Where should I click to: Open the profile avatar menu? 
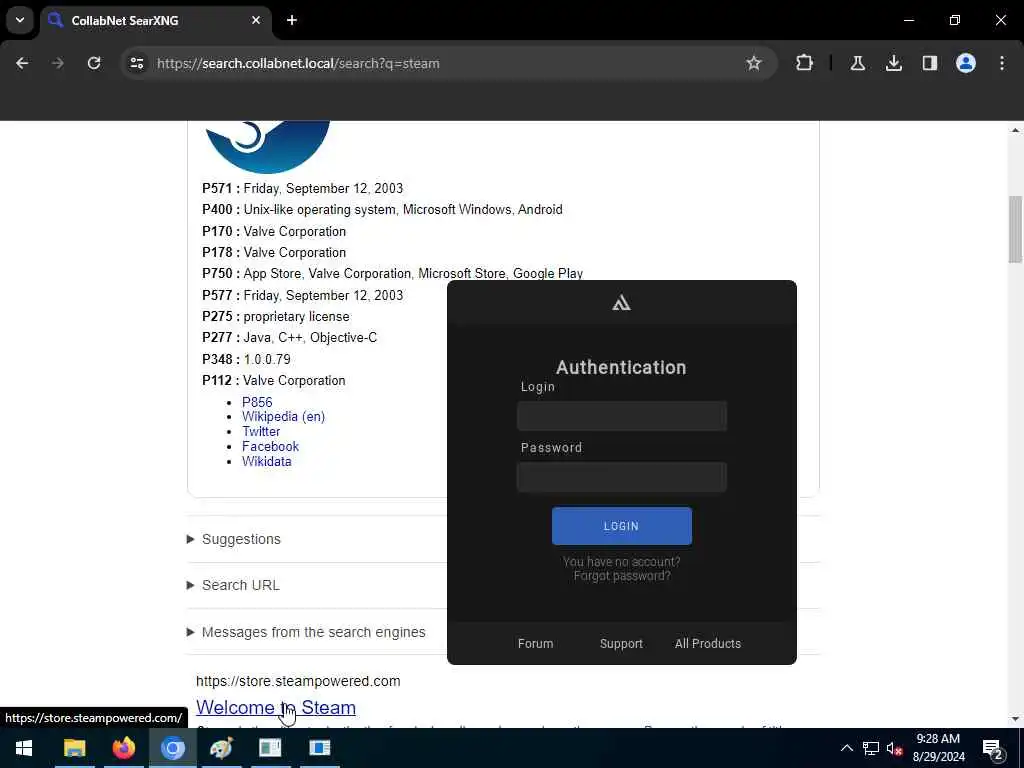(x=966, y=63)
